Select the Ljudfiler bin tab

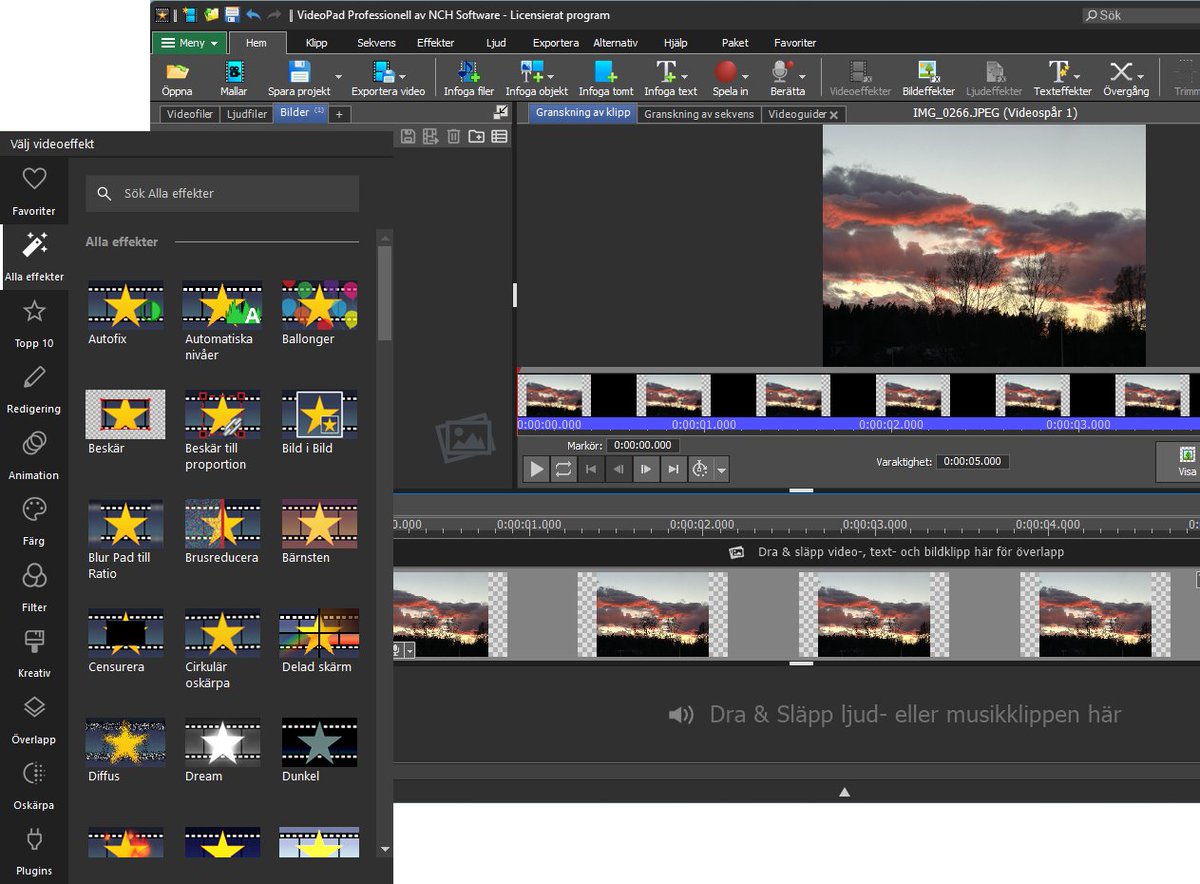(246, 114)
